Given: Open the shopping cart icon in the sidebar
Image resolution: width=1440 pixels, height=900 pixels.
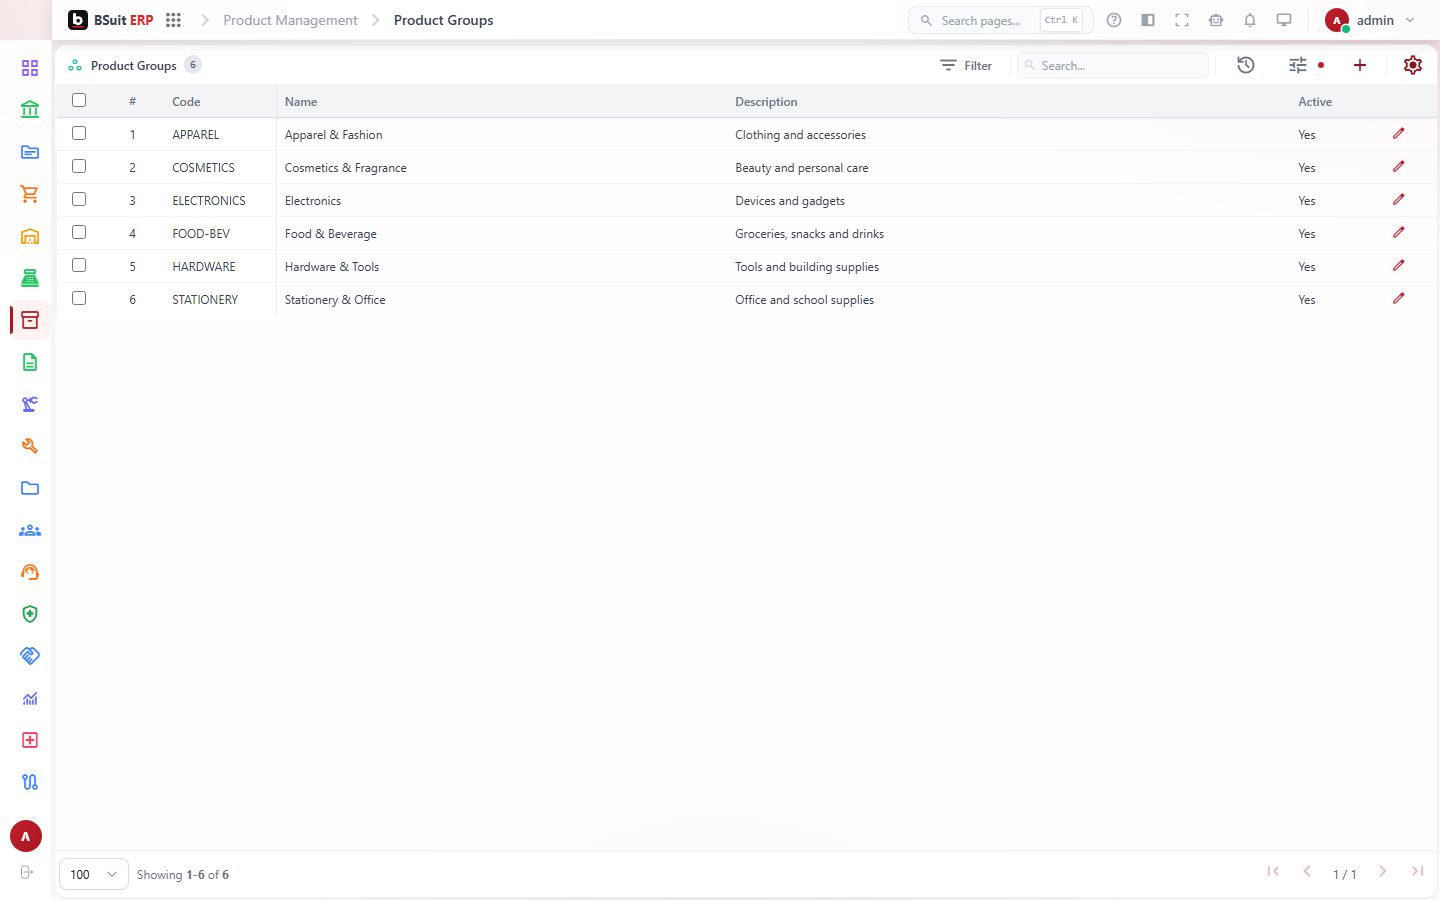Looking at the screenshot, I should click(30, 194).
